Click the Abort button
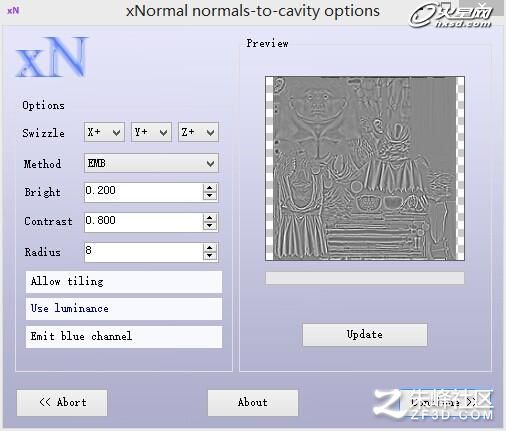 click(x=62, y=403)
